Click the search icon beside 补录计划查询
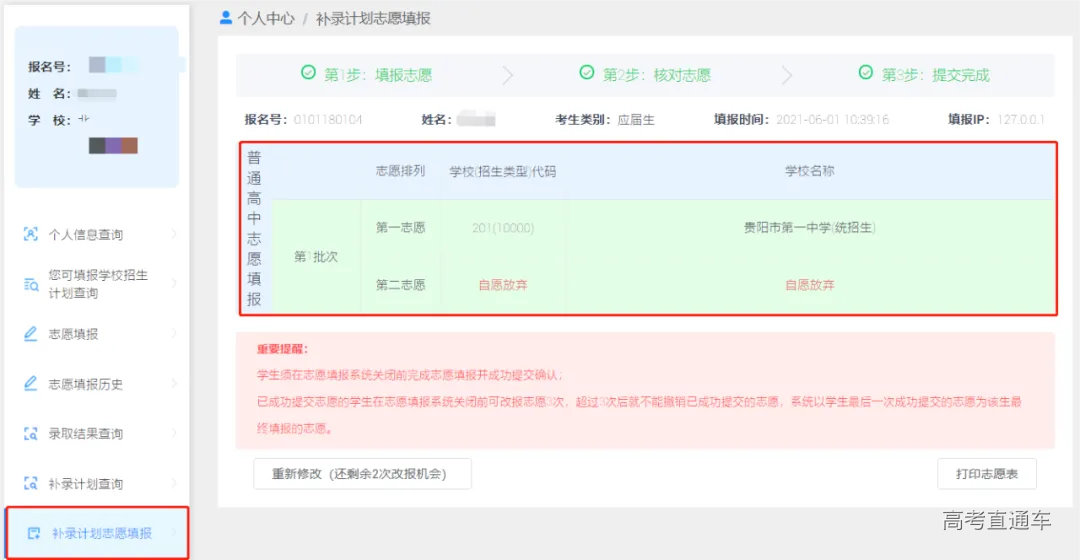Screen dimensions: 1080x560 click(30, 484)
